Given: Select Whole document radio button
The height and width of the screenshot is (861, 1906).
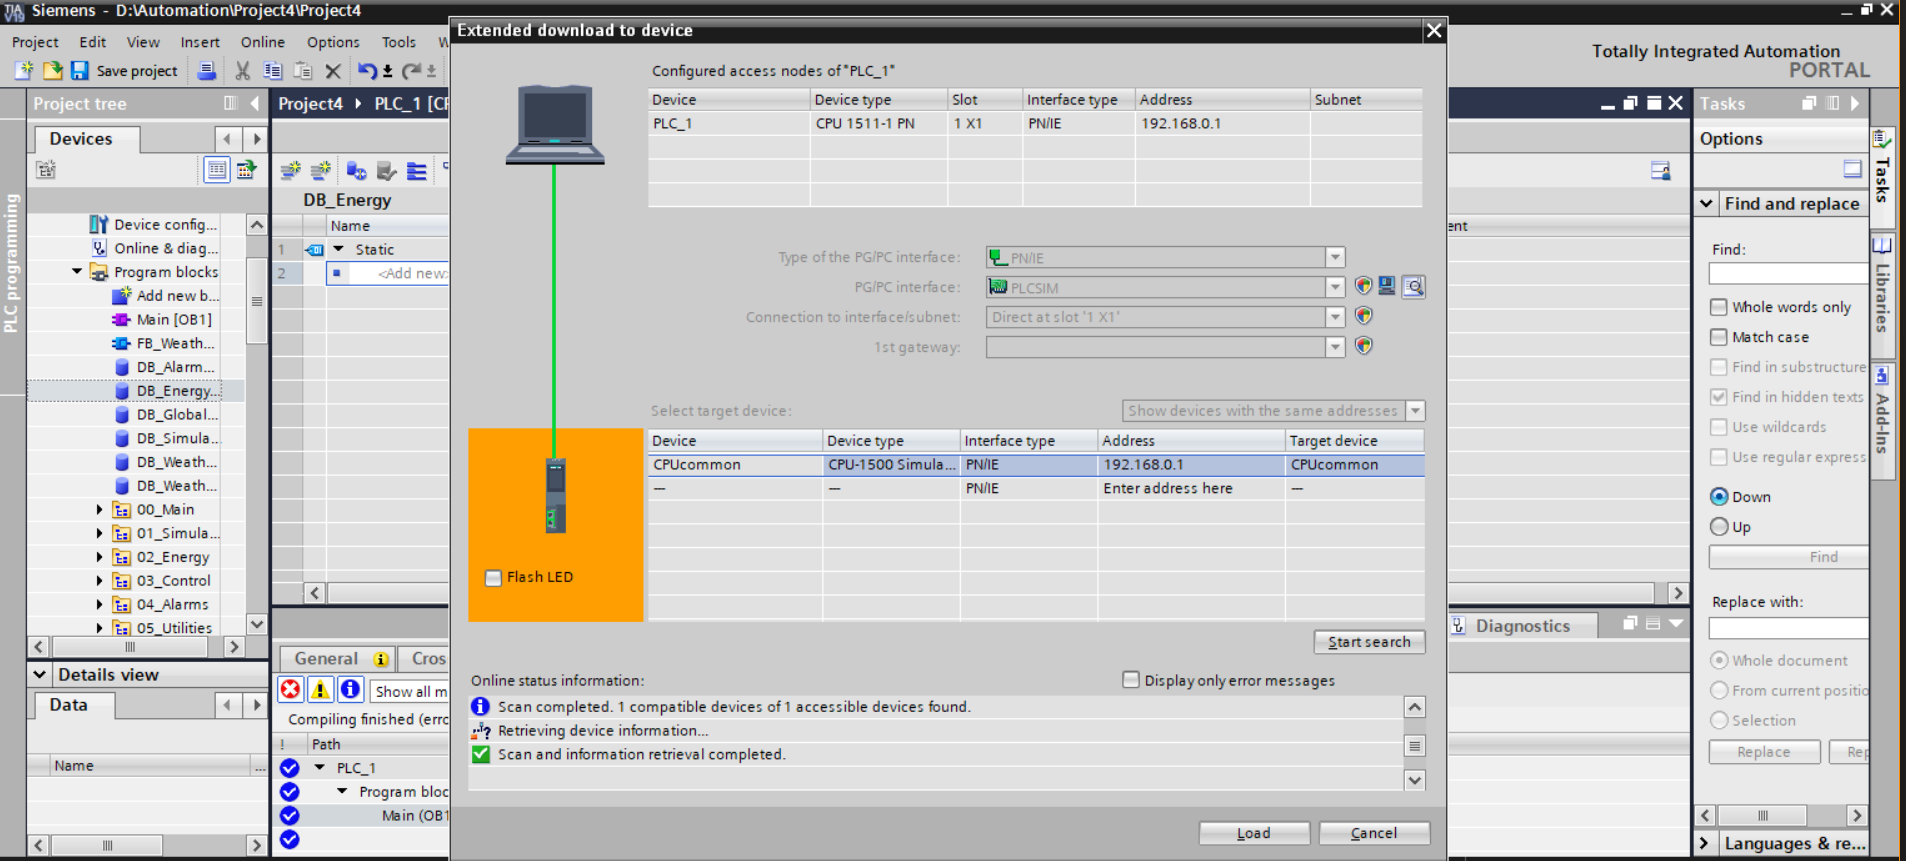Looking at the screenshot, I should pyautogui.click(x=1719, y=660).
